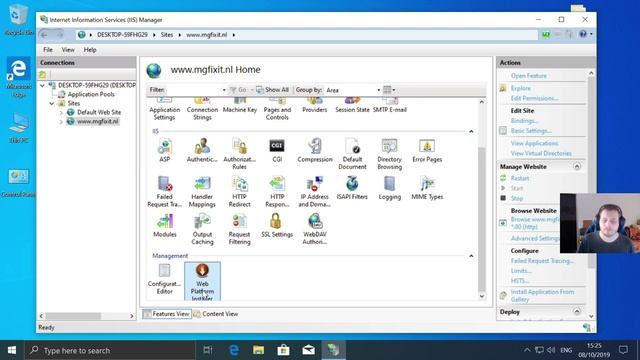Screen dimensions: 640x360
Task: Open the Pages and Controls feature
Action: [277, 109]
